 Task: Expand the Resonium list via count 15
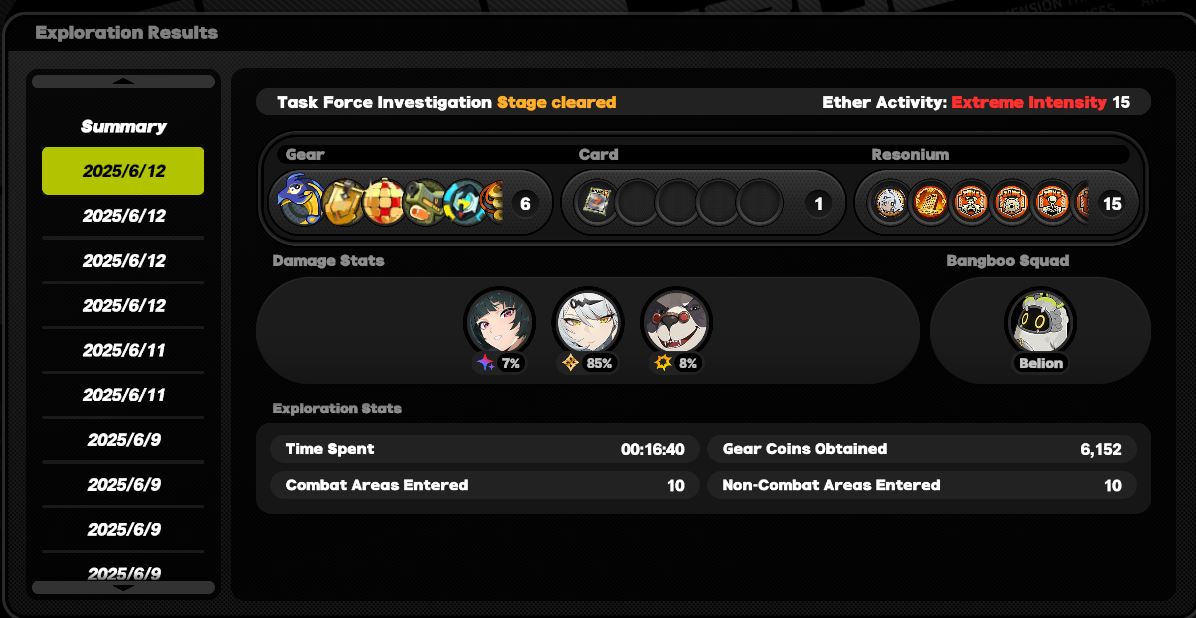[1112, 204]
